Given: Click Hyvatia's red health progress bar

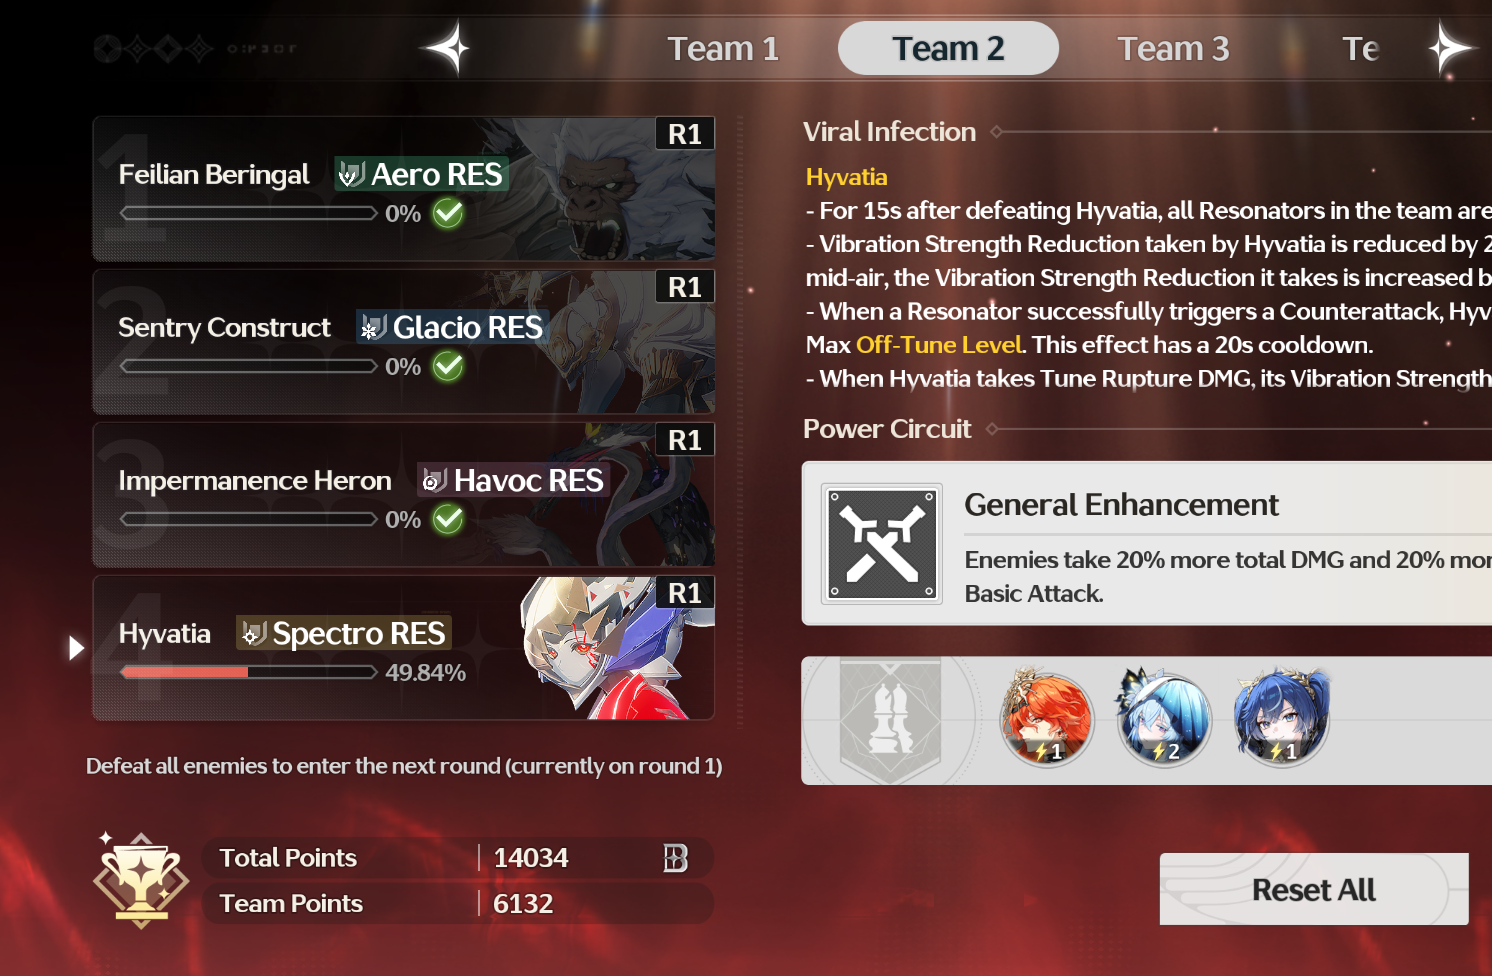Looking at the screenshot, I should (x=248, y=672).
